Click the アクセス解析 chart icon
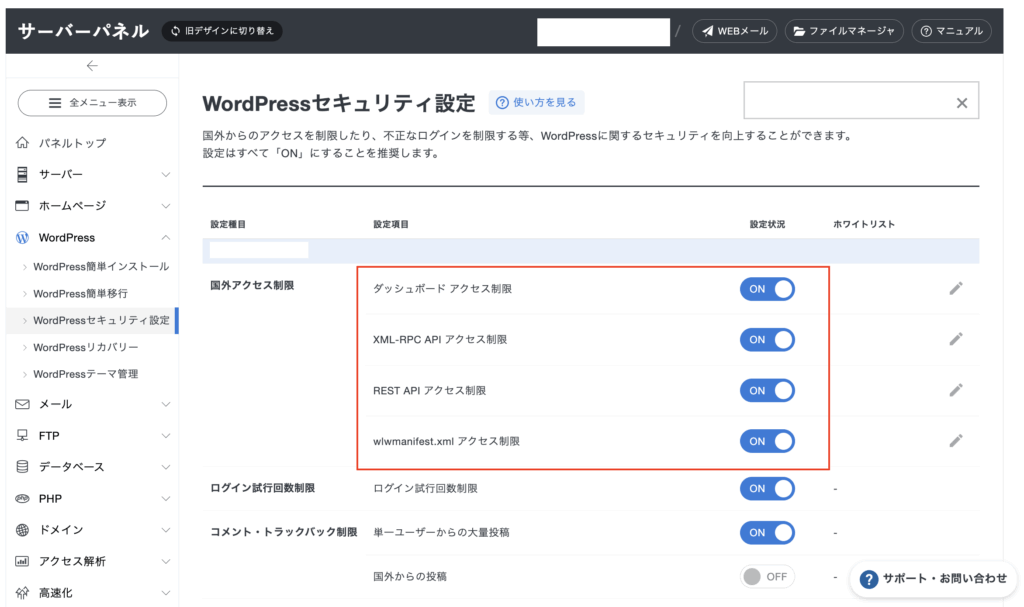This screenshot has width=1024, height=607. (x=22, y=561)
